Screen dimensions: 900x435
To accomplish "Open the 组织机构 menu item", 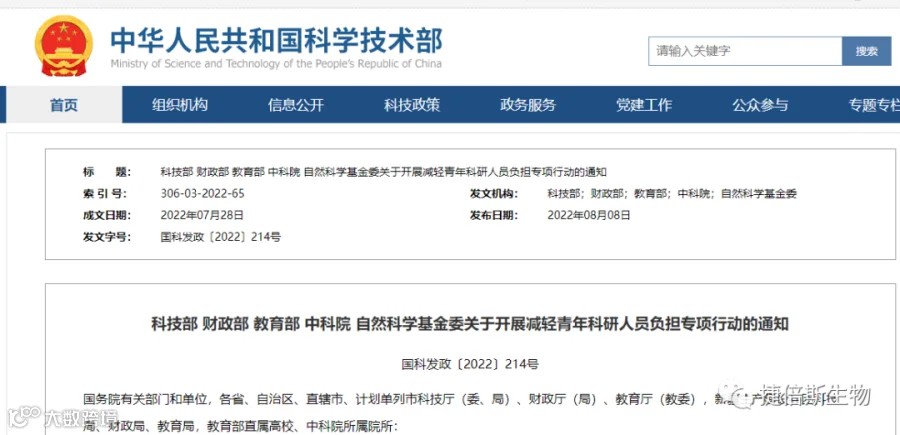I will click(180, 105).
